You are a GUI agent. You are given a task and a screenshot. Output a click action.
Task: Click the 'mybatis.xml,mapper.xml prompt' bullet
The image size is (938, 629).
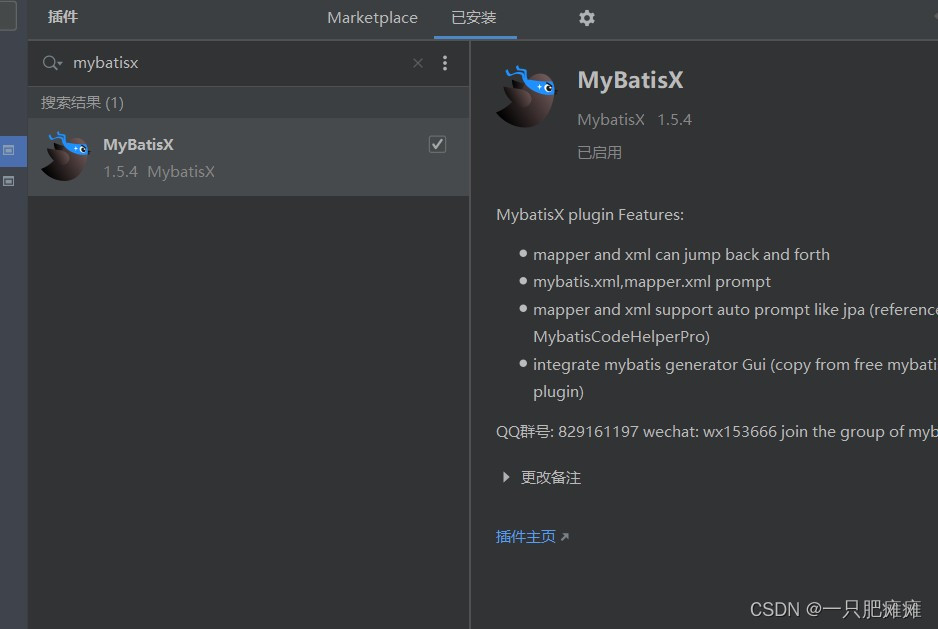(x=652, y=281)
